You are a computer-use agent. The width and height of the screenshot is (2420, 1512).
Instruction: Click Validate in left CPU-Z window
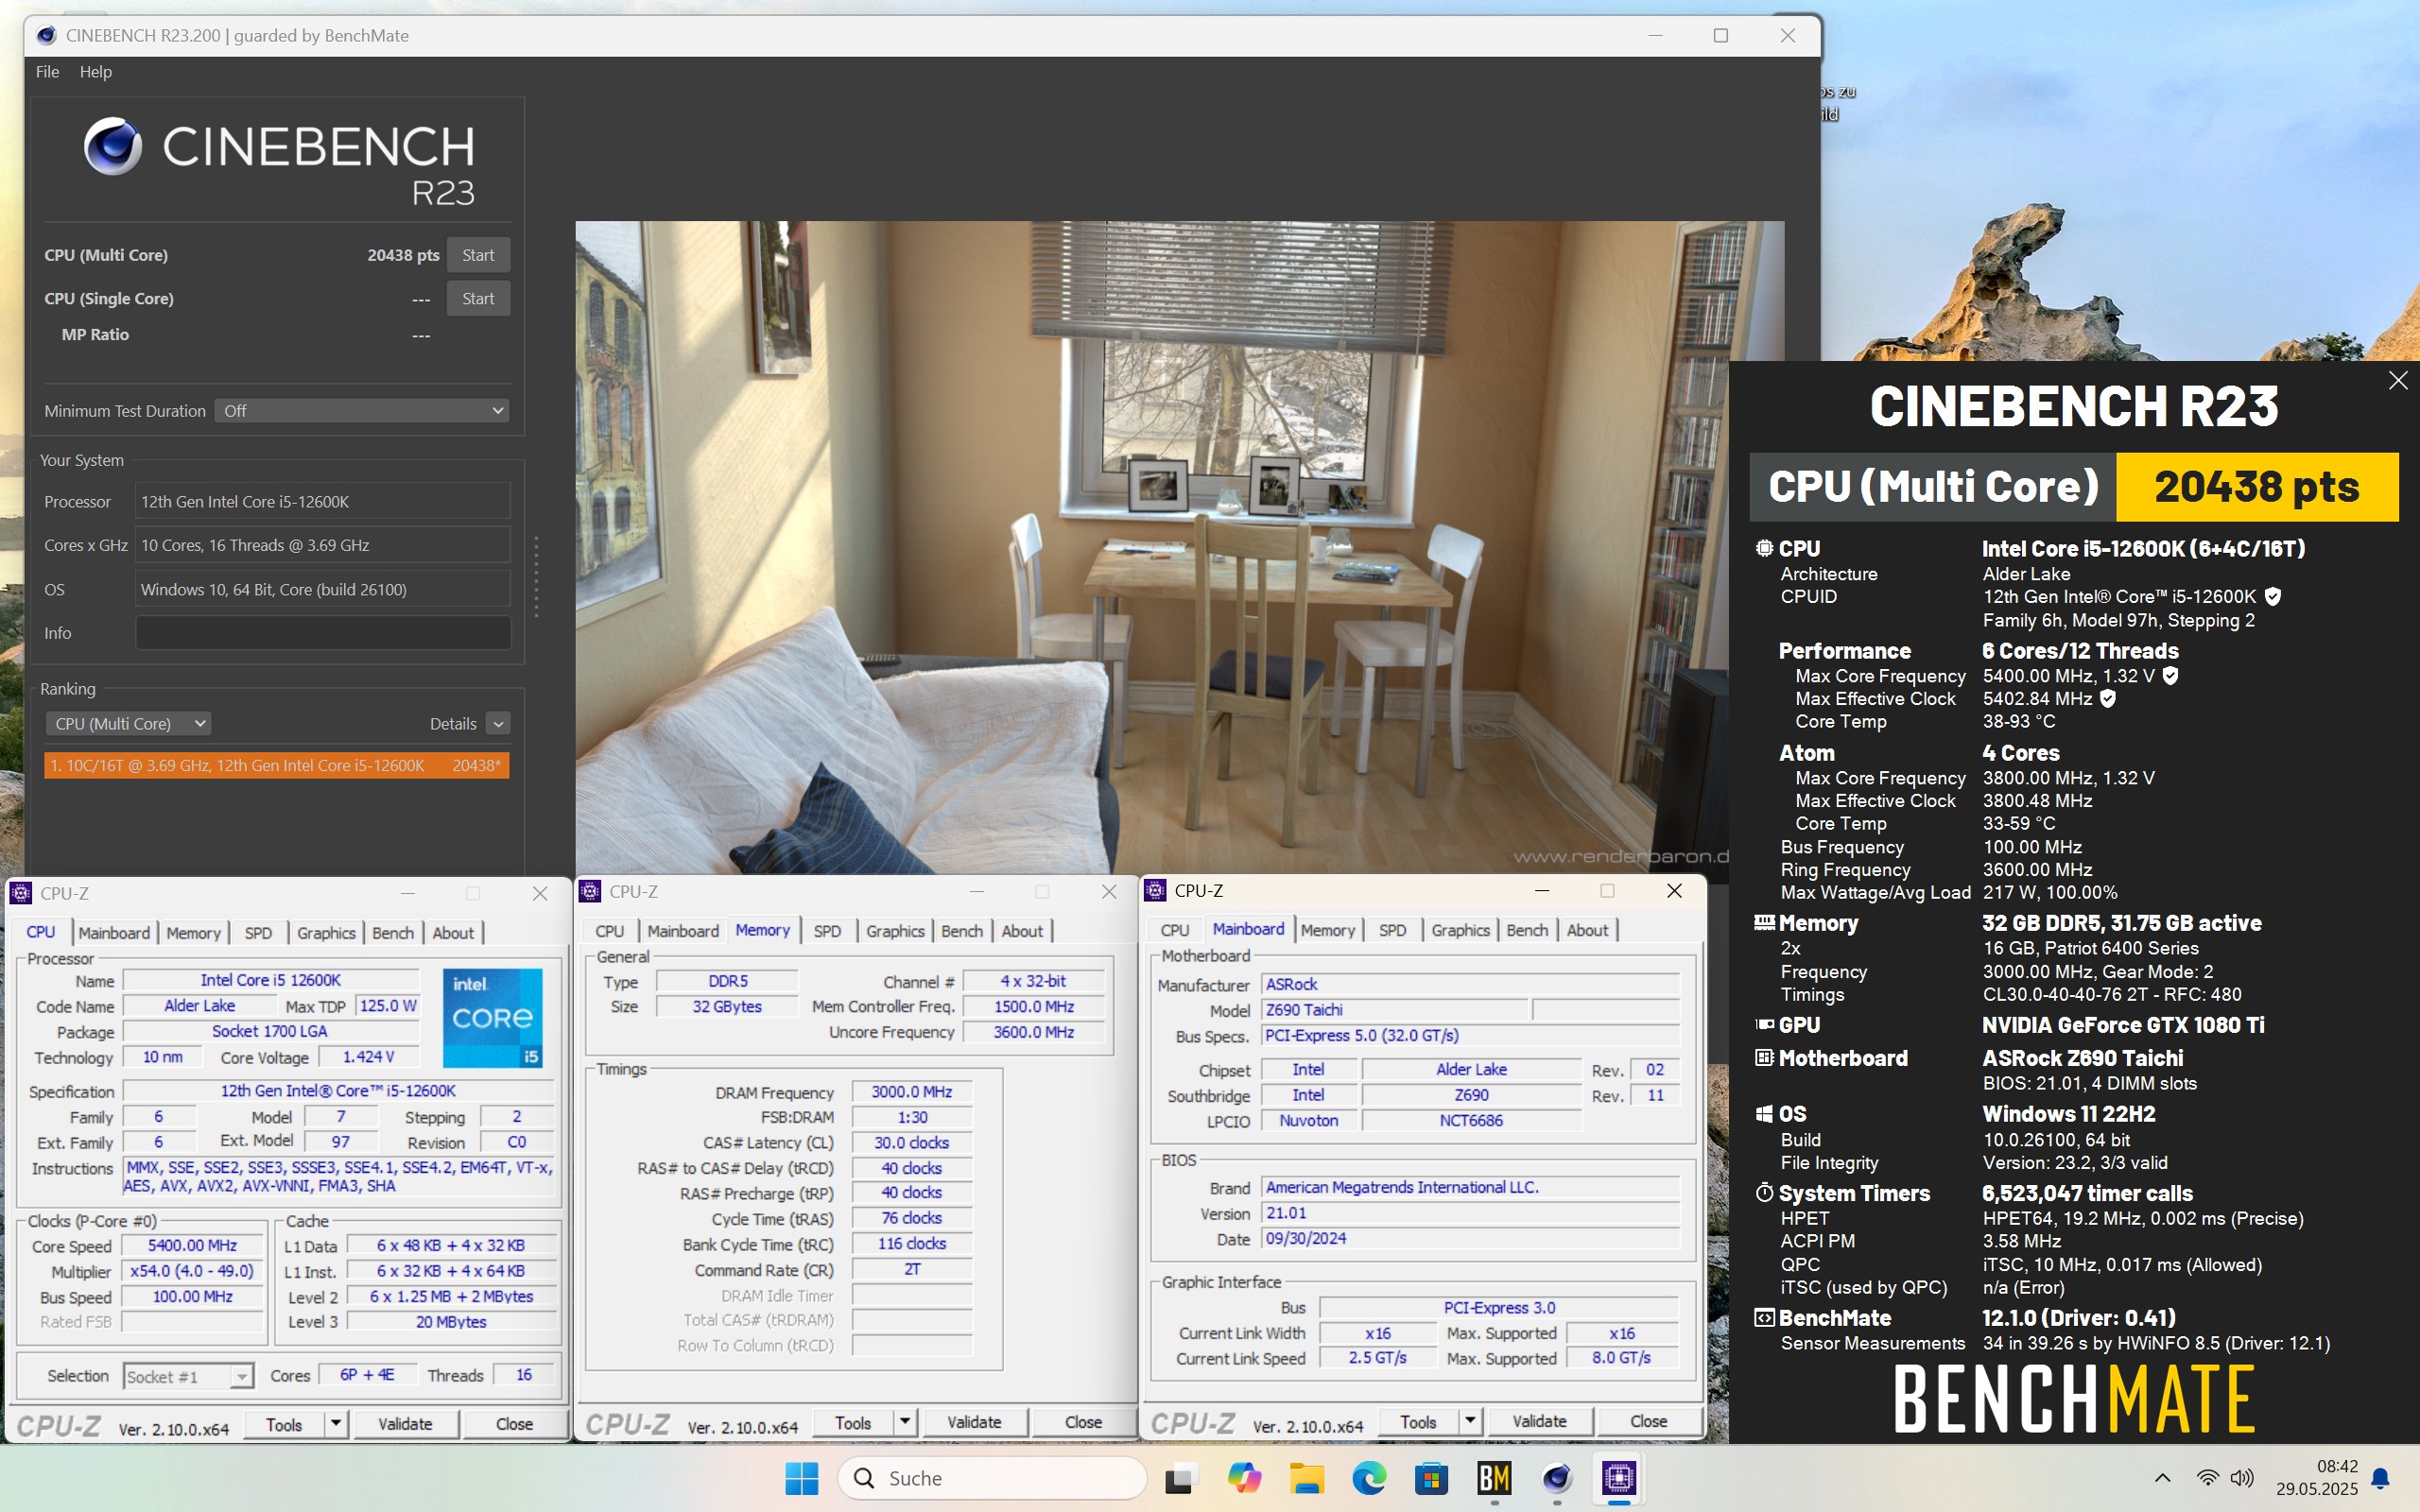coord(405,1424)
